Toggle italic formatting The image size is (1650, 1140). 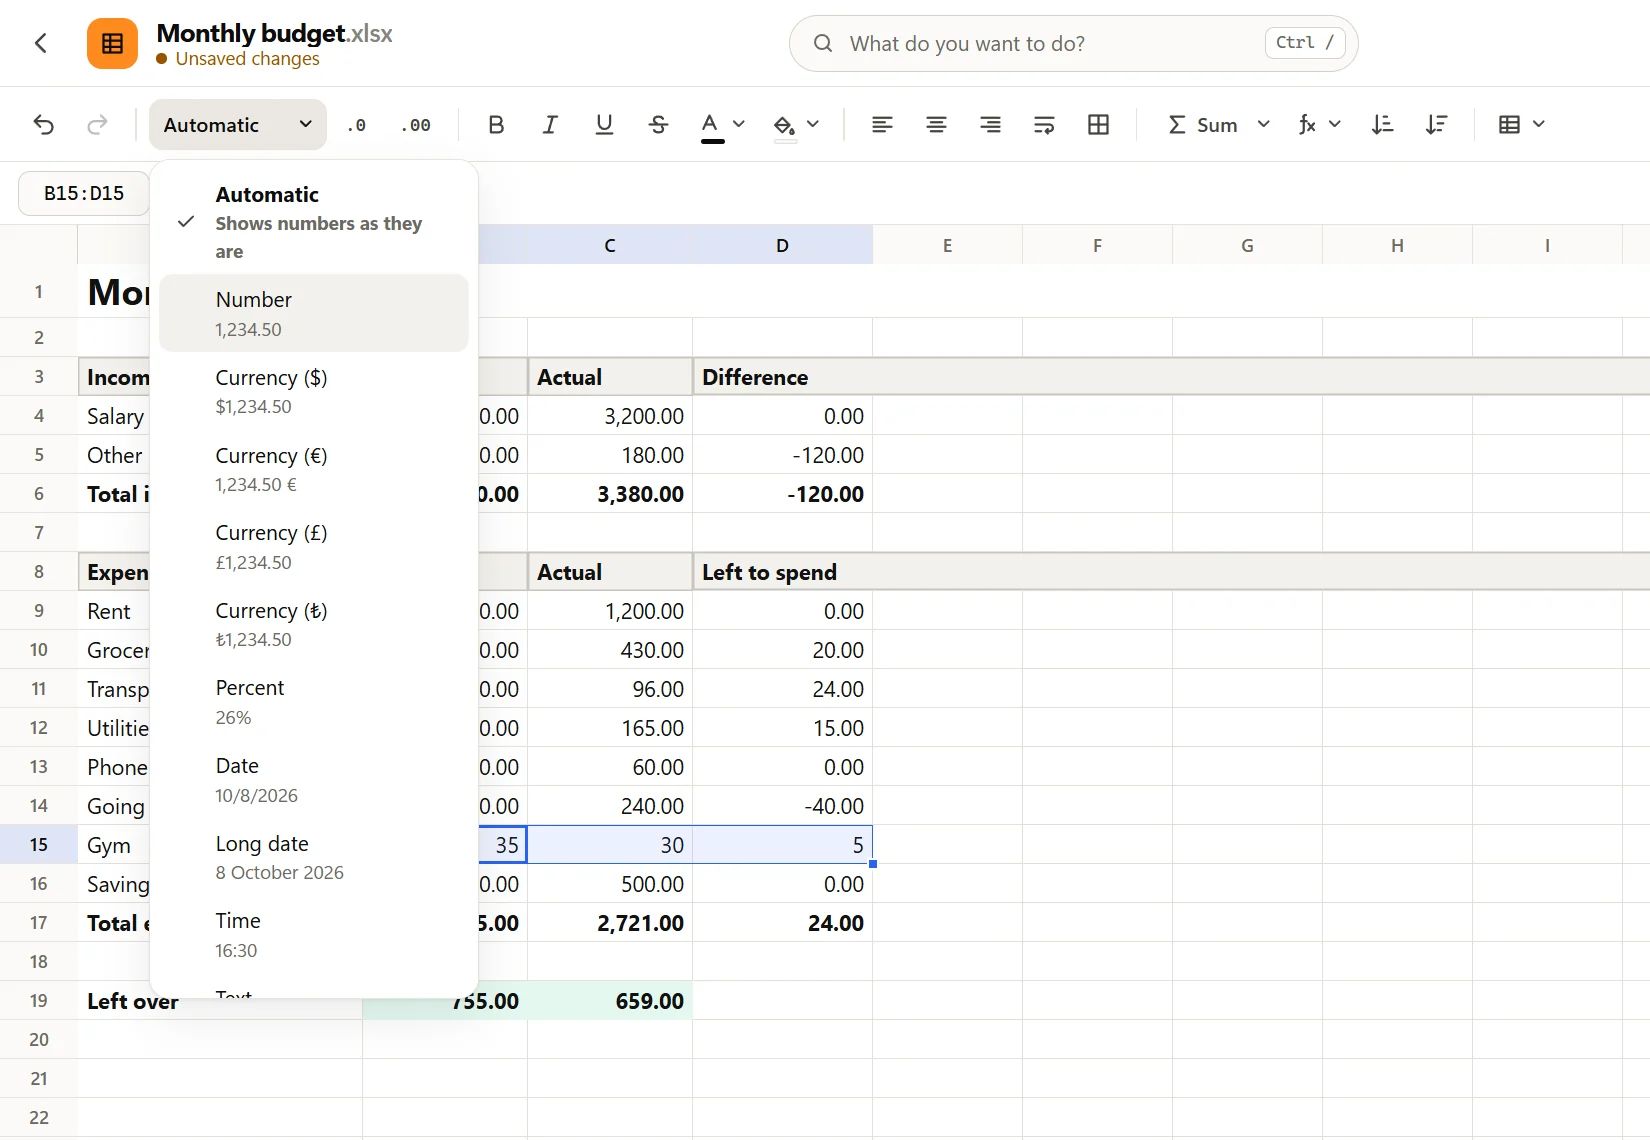[x=550, y=125]
